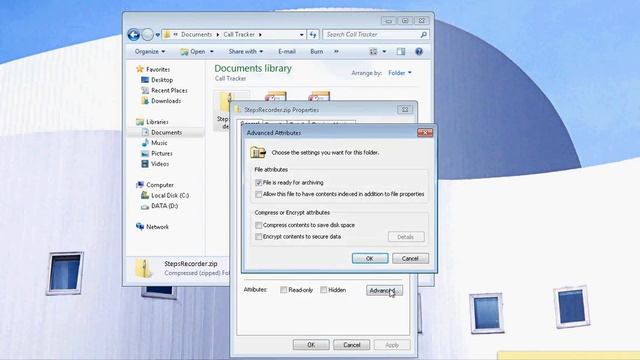Viewport: 640px width, 360px height.
Task: Enable Compress contents to save disk space
Action: pyautogui.click(x=258, y=225)
